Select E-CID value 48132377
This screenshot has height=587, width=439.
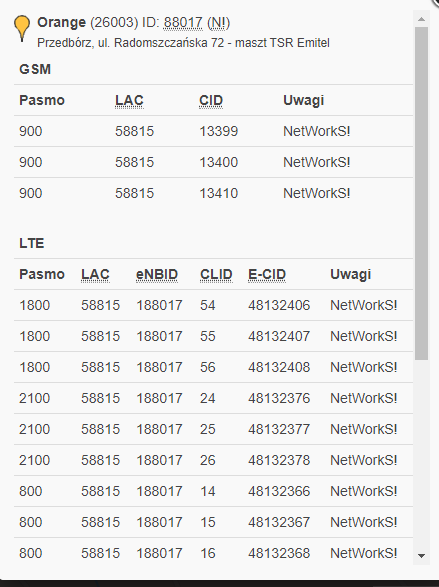click(x=279, y=430)
